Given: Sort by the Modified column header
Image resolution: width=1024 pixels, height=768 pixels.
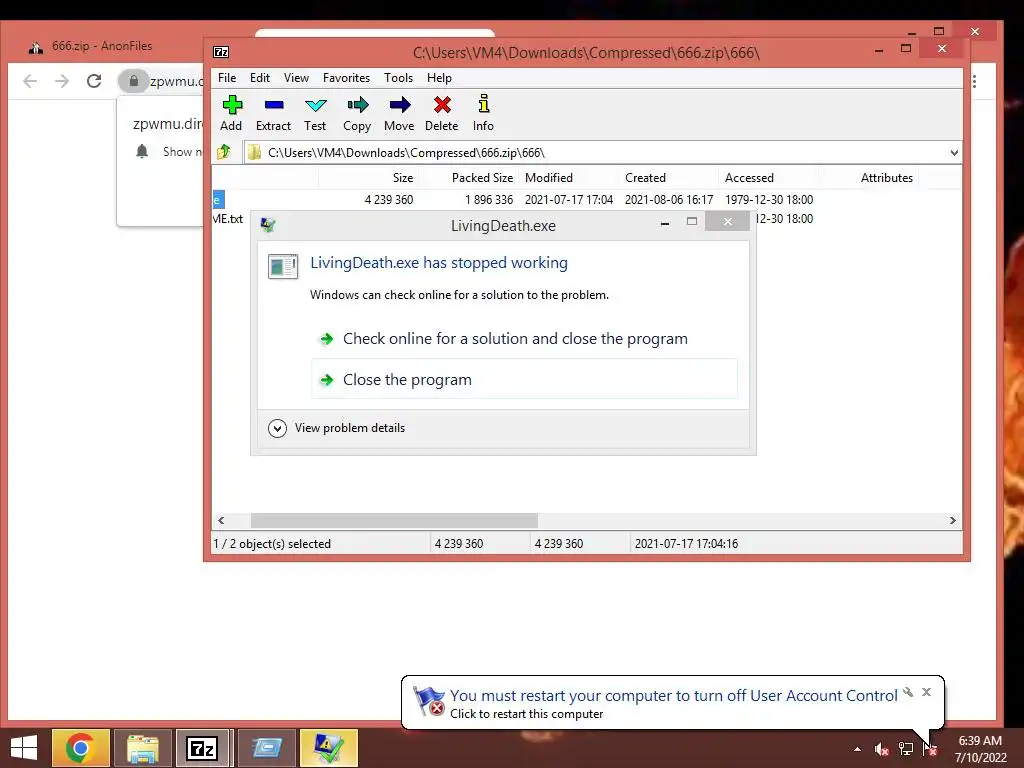Looking at the screenshot, I should pos(568,178).
